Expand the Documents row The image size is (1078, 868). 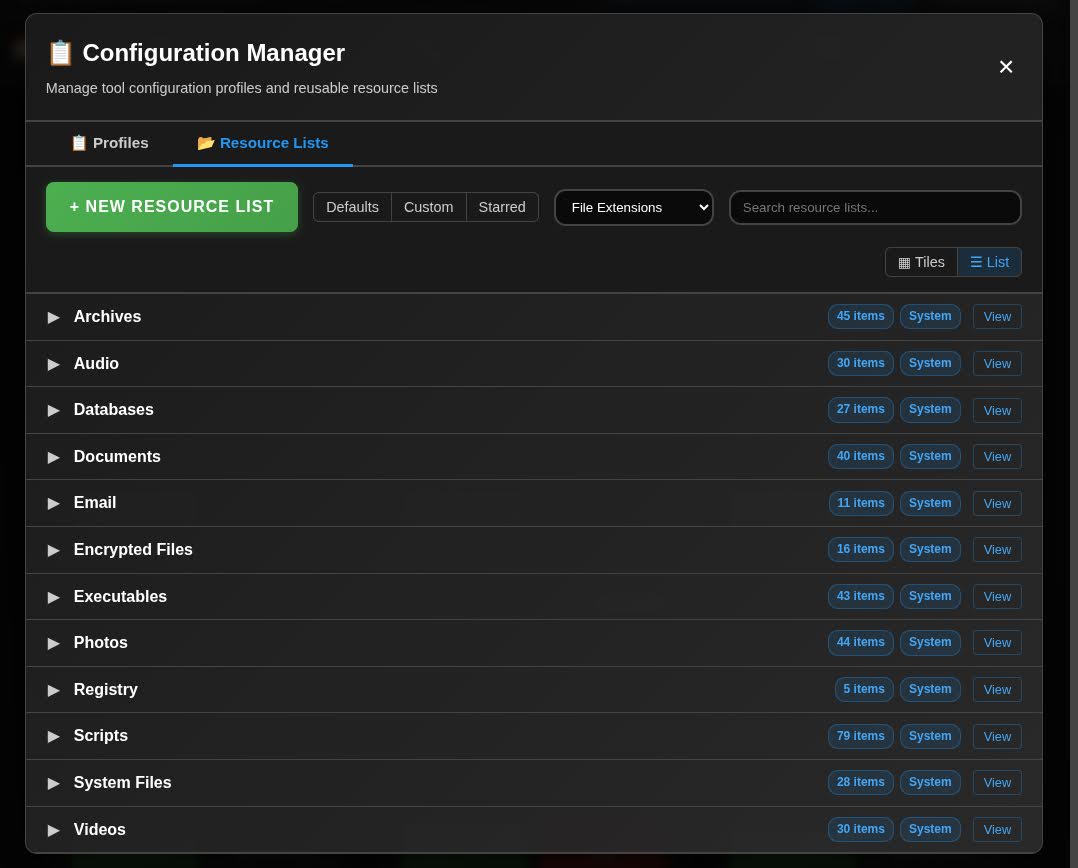tap(53, 457)
